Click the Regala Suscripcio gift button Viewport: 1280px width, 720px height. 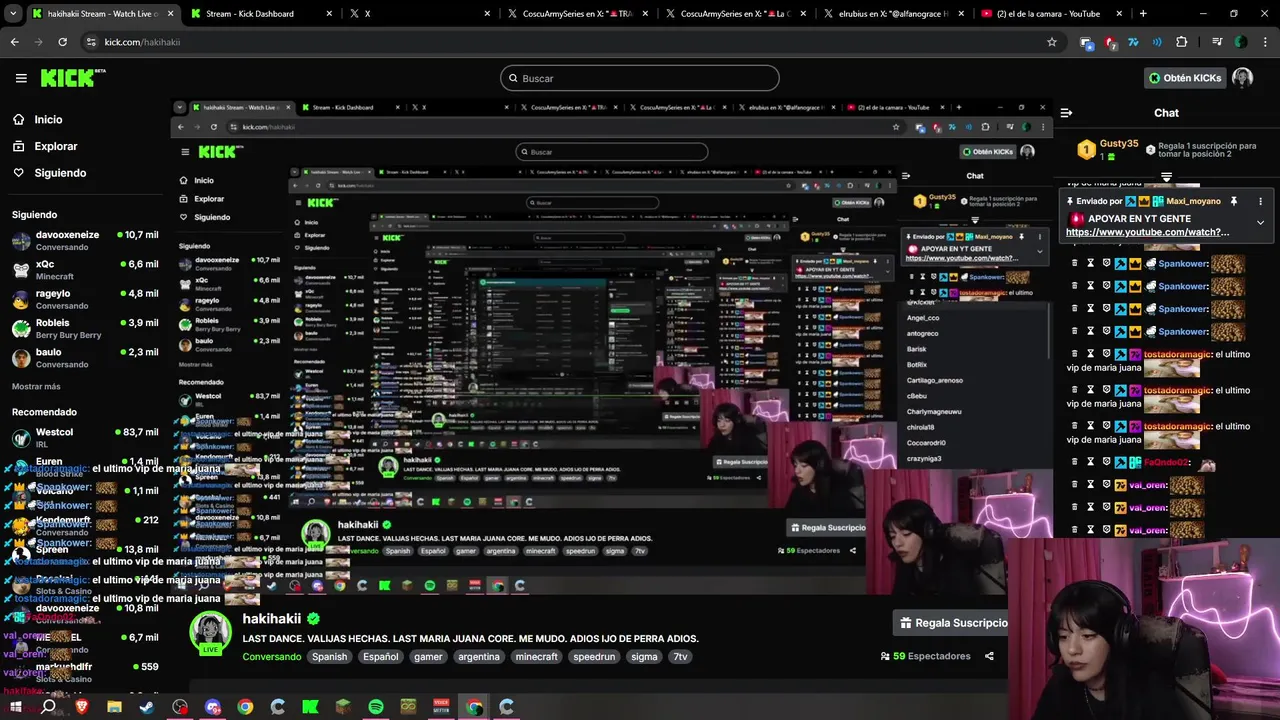point(952,623)
